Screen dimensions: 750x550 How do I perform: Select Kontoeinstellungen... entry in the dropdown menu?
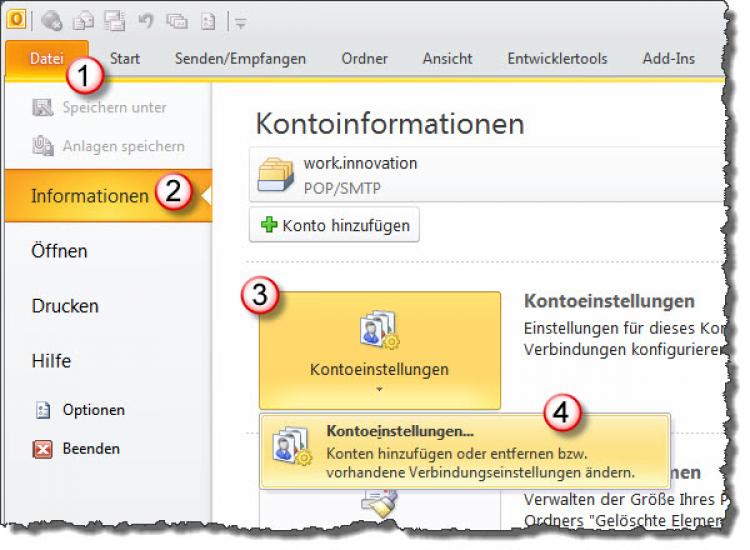point(400,432)
